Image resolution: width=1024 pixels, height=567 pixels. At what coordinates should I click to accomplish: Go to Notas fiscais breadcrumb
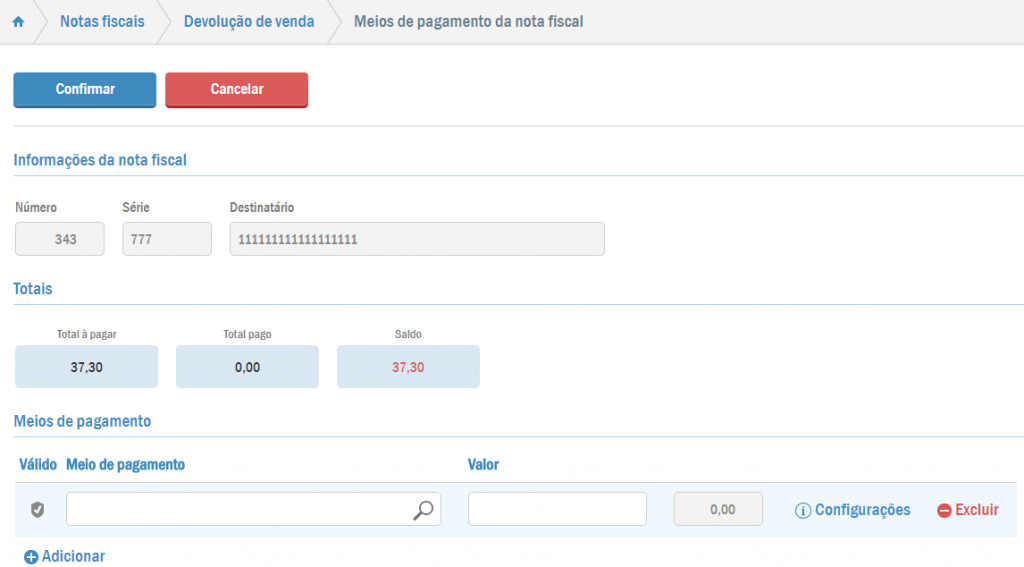coord(102,22)
